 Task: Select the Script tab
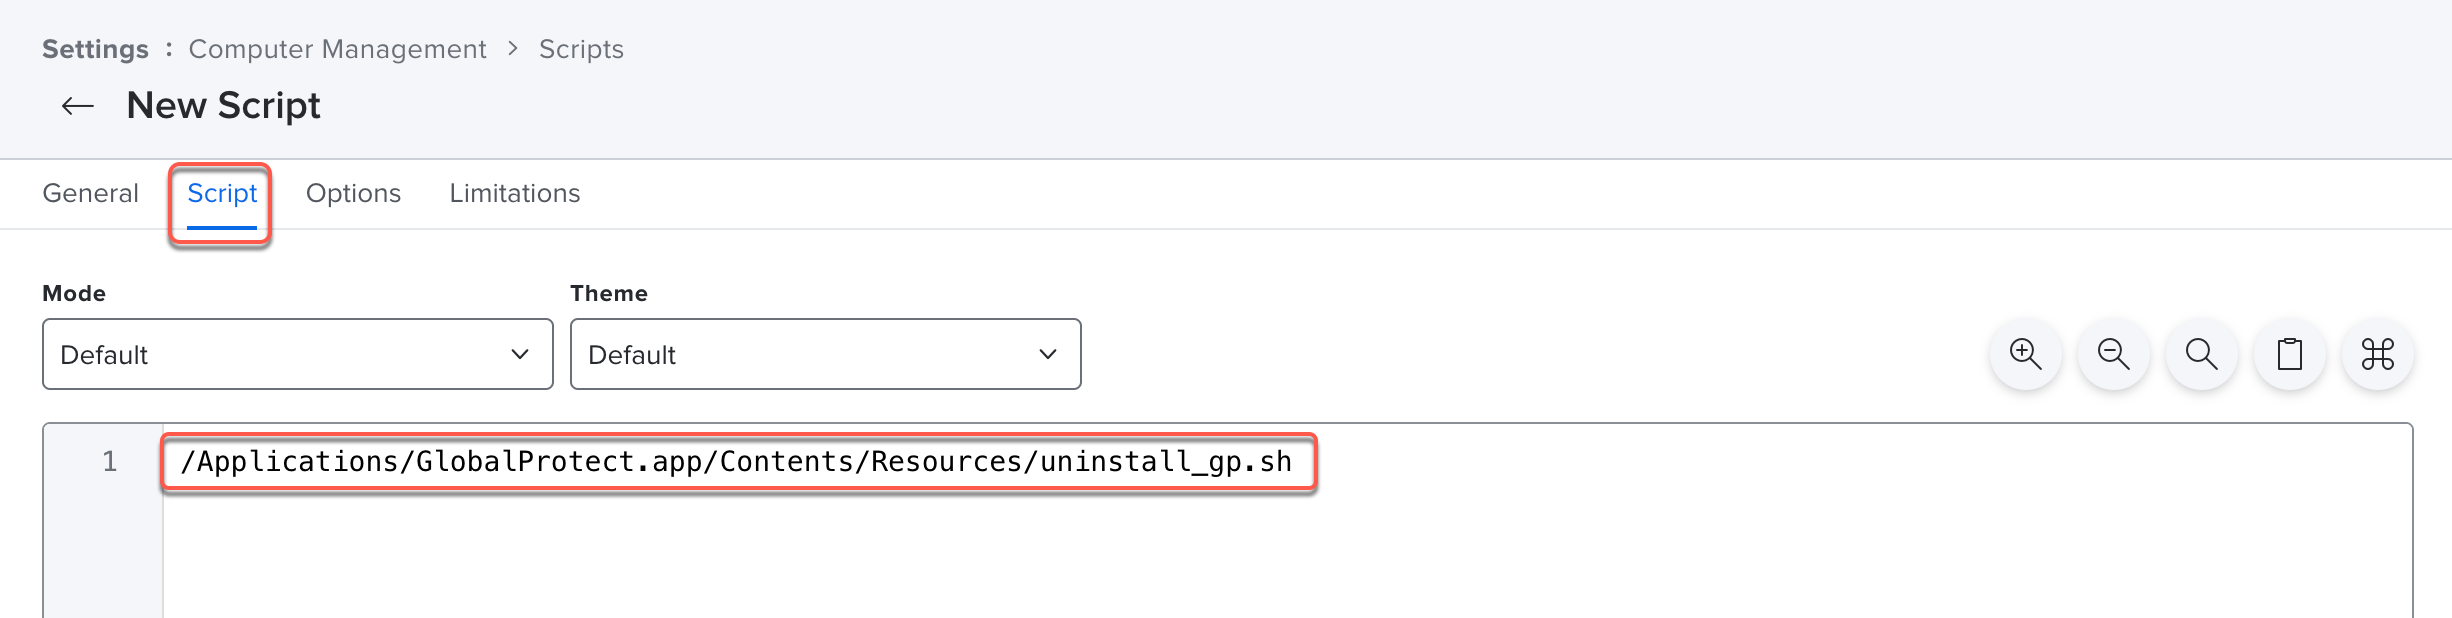point(222,193)
